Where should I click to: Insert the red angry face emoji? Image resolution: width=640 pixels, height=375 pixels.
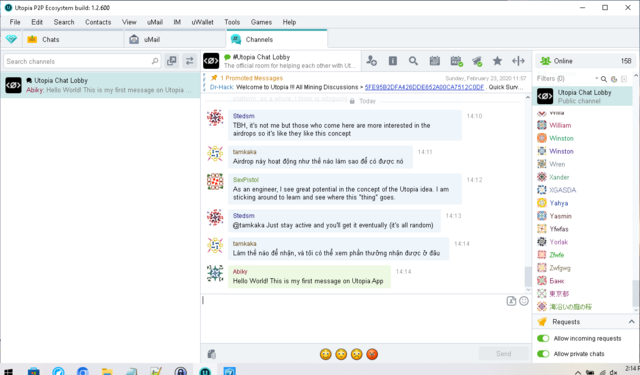point(372,354)
